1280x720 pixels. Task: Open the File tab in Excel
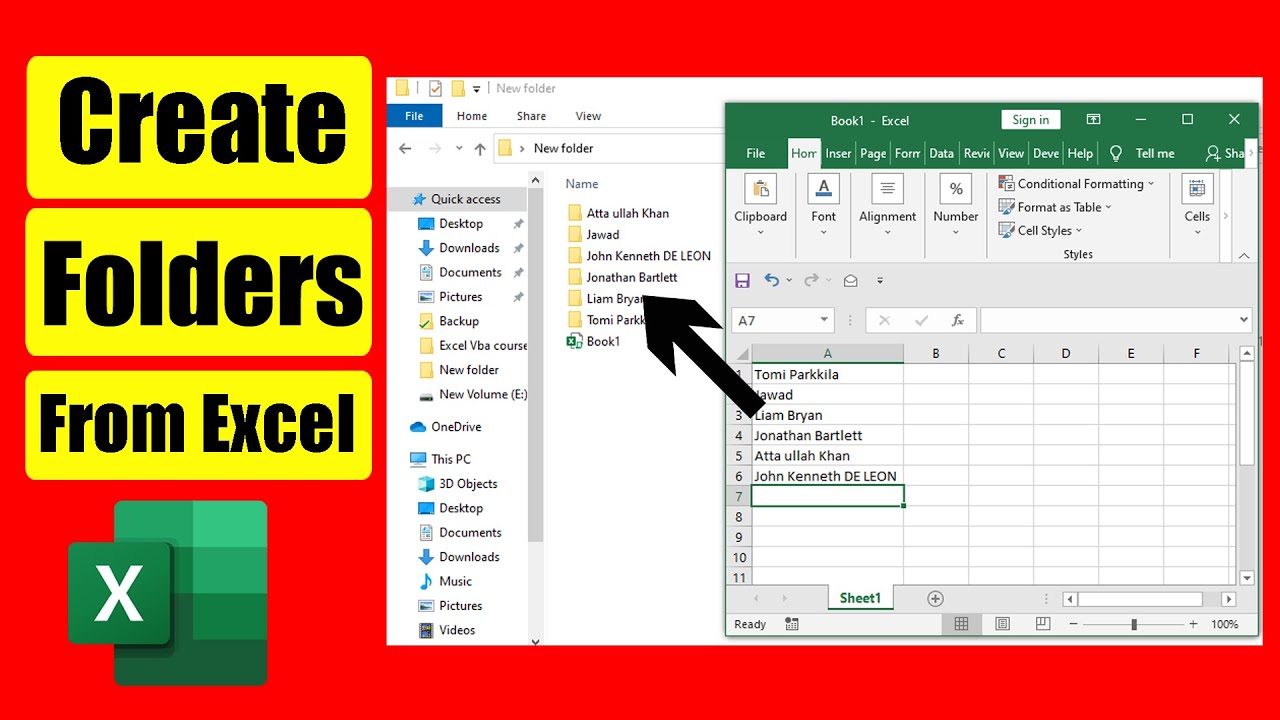point(756,153)
